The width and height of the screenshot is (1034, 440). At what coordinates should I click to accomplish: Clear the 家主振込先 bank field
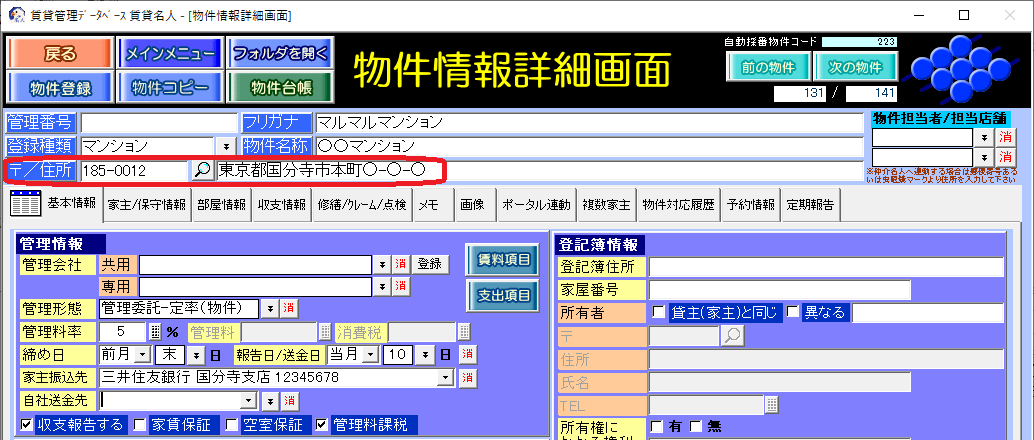(x=468, y=378)
